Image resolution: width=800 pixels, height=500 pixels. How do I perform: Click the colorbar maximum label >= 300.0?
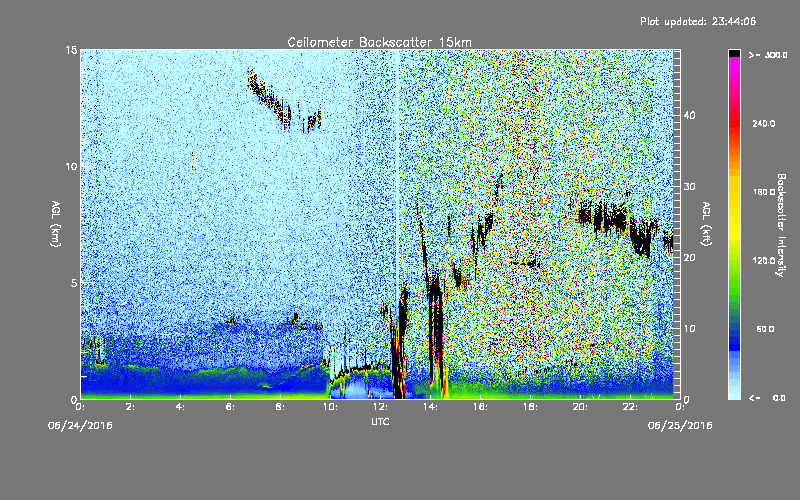(x=768, y=55)
